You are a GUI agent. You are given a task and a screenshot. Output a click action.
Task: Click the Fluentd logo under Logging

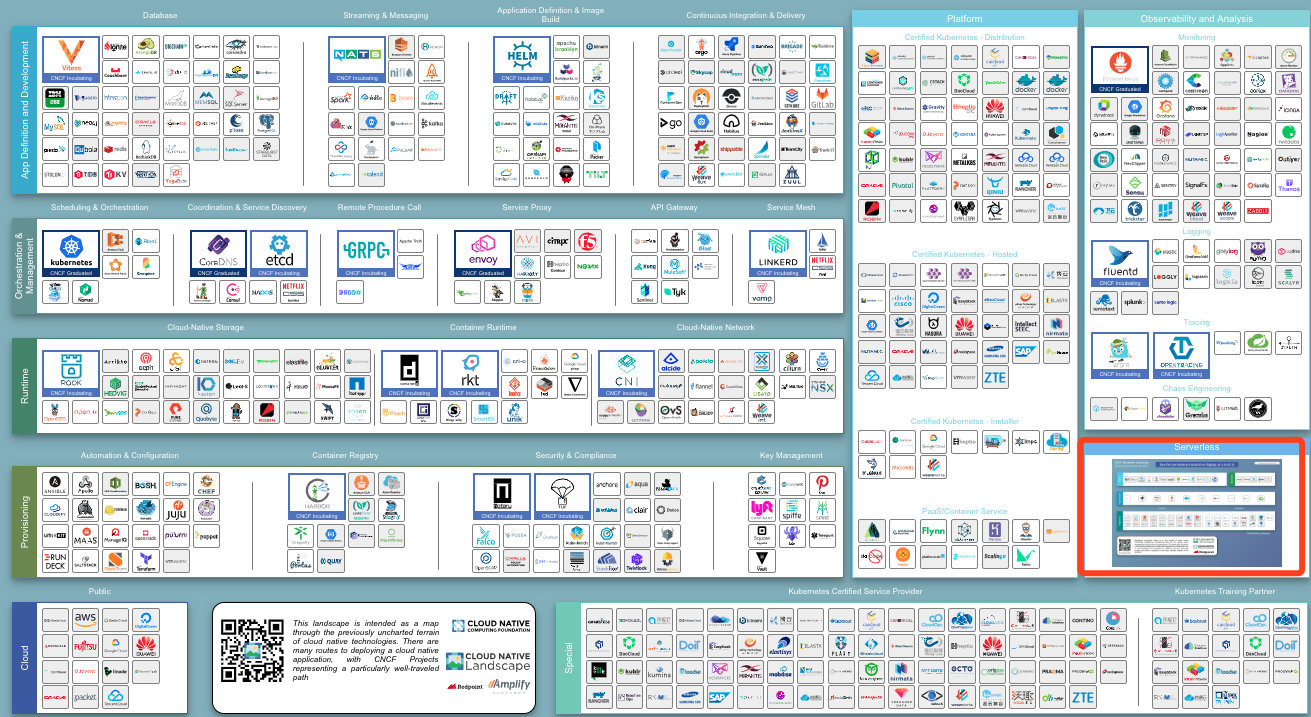coord(1118,263)
